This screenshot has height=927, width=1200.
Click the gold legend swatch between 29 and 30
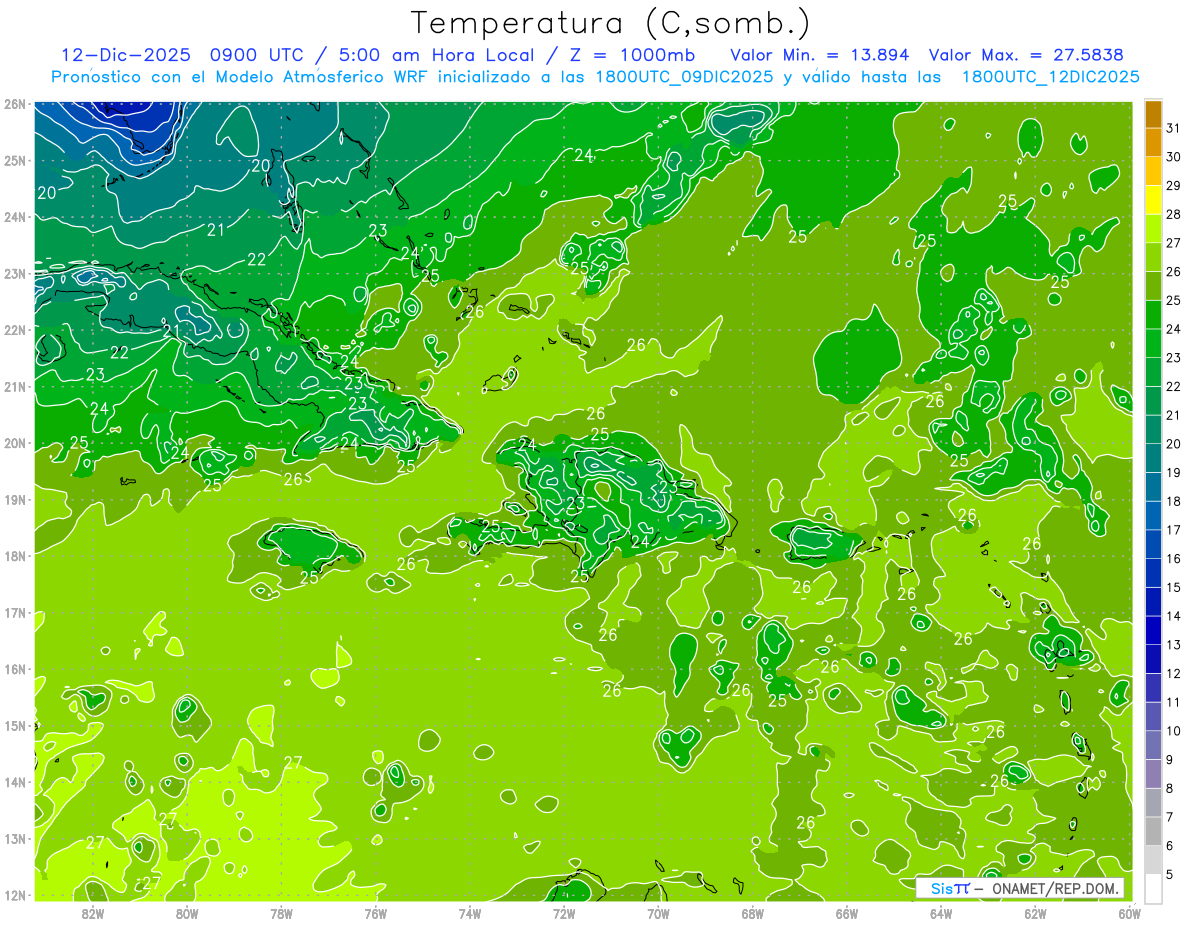(1153, 172)
